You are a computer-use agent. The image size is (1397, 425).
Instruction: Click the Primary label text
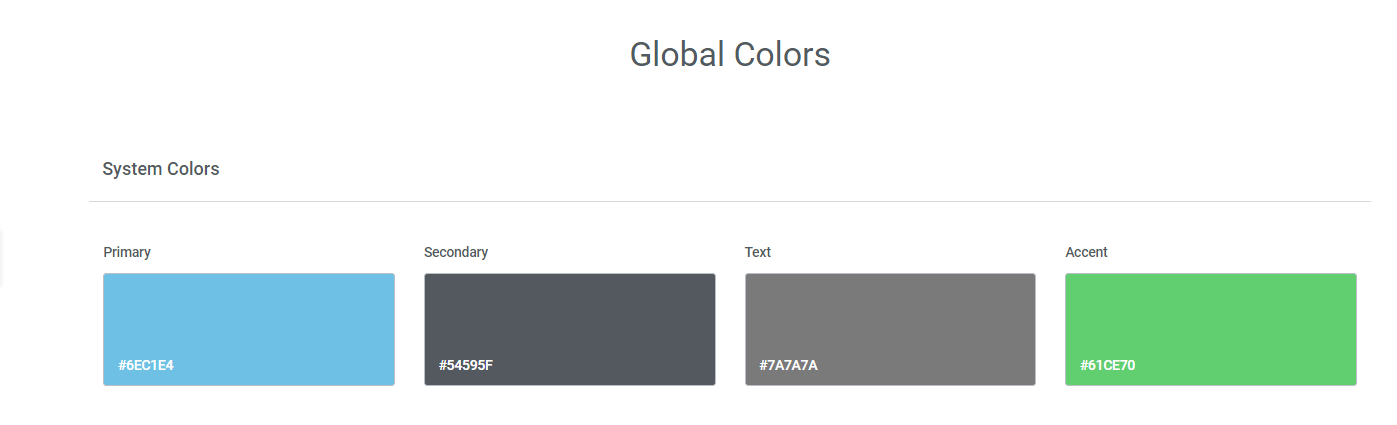click(127, 252)
